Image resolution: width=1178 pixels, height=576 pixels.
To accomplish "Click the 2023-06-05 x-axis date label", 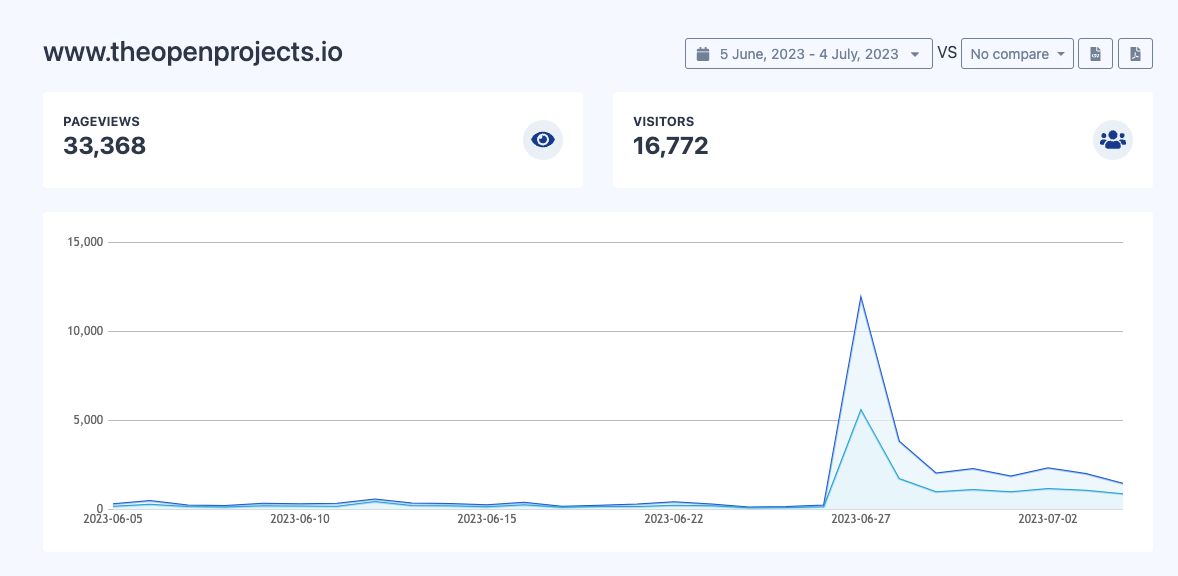I will pos(112,519).
